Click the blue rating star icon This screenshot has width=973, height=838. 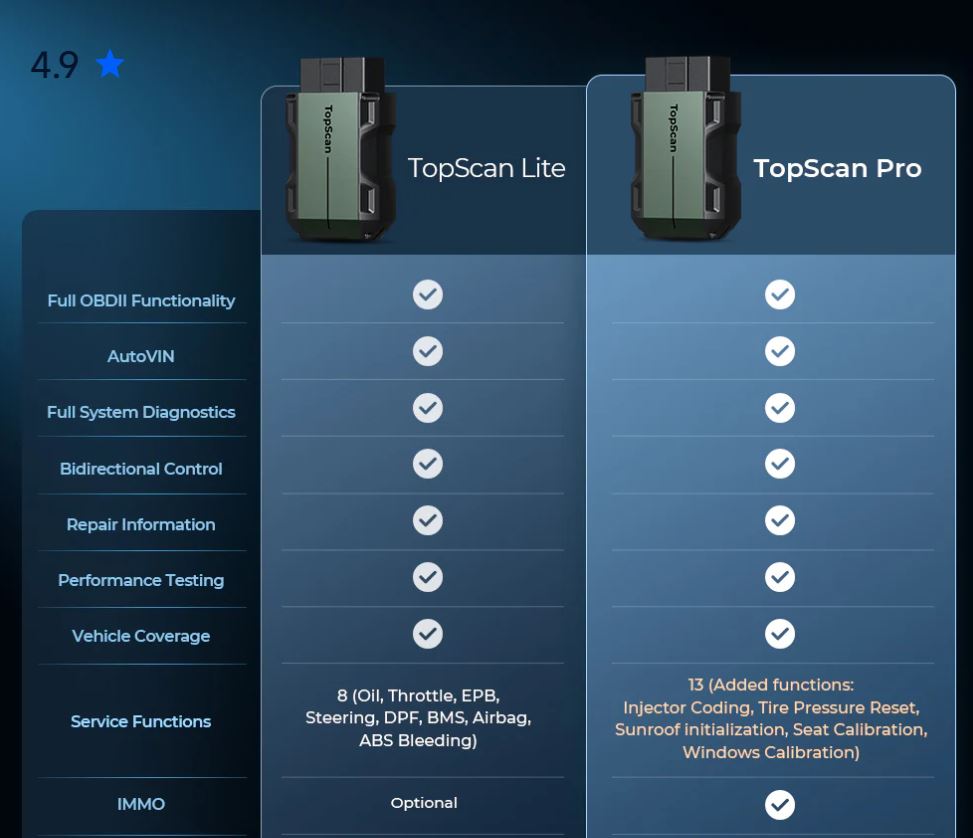pos(110,63)
